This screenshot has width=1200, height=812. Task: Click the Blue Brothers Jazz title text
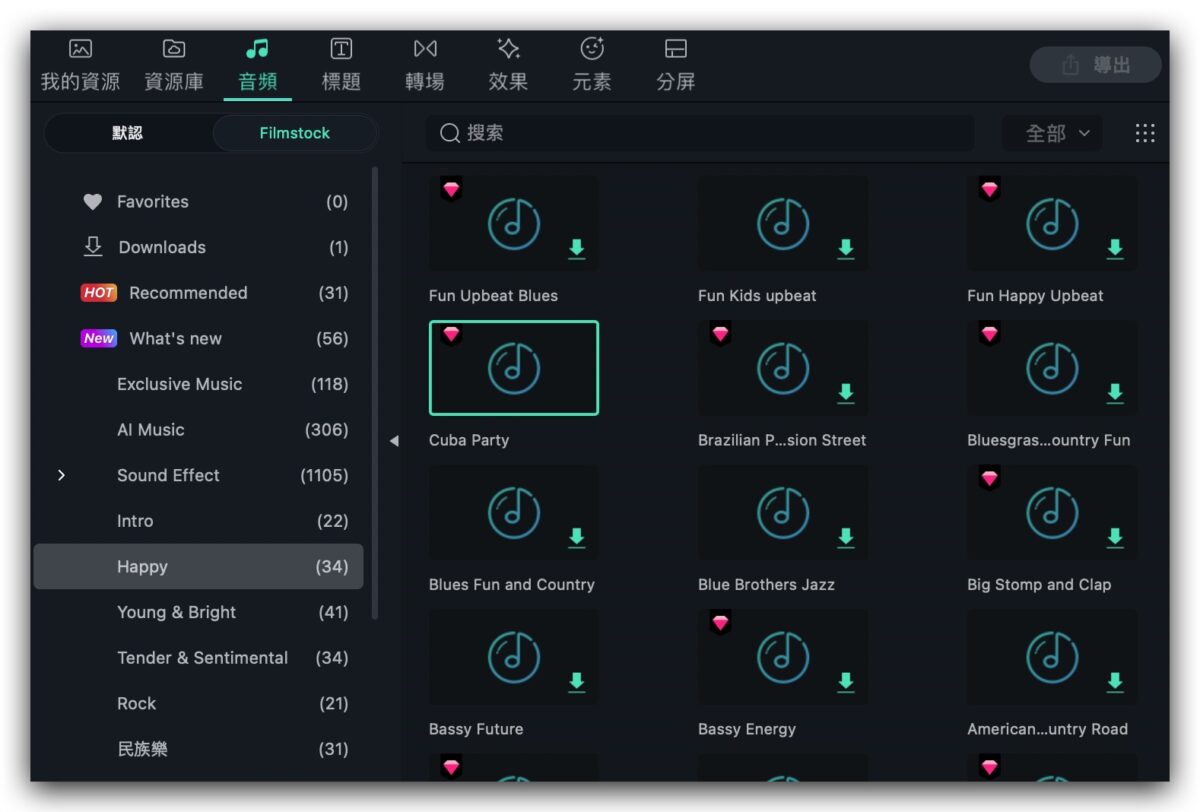click(766, 585)
